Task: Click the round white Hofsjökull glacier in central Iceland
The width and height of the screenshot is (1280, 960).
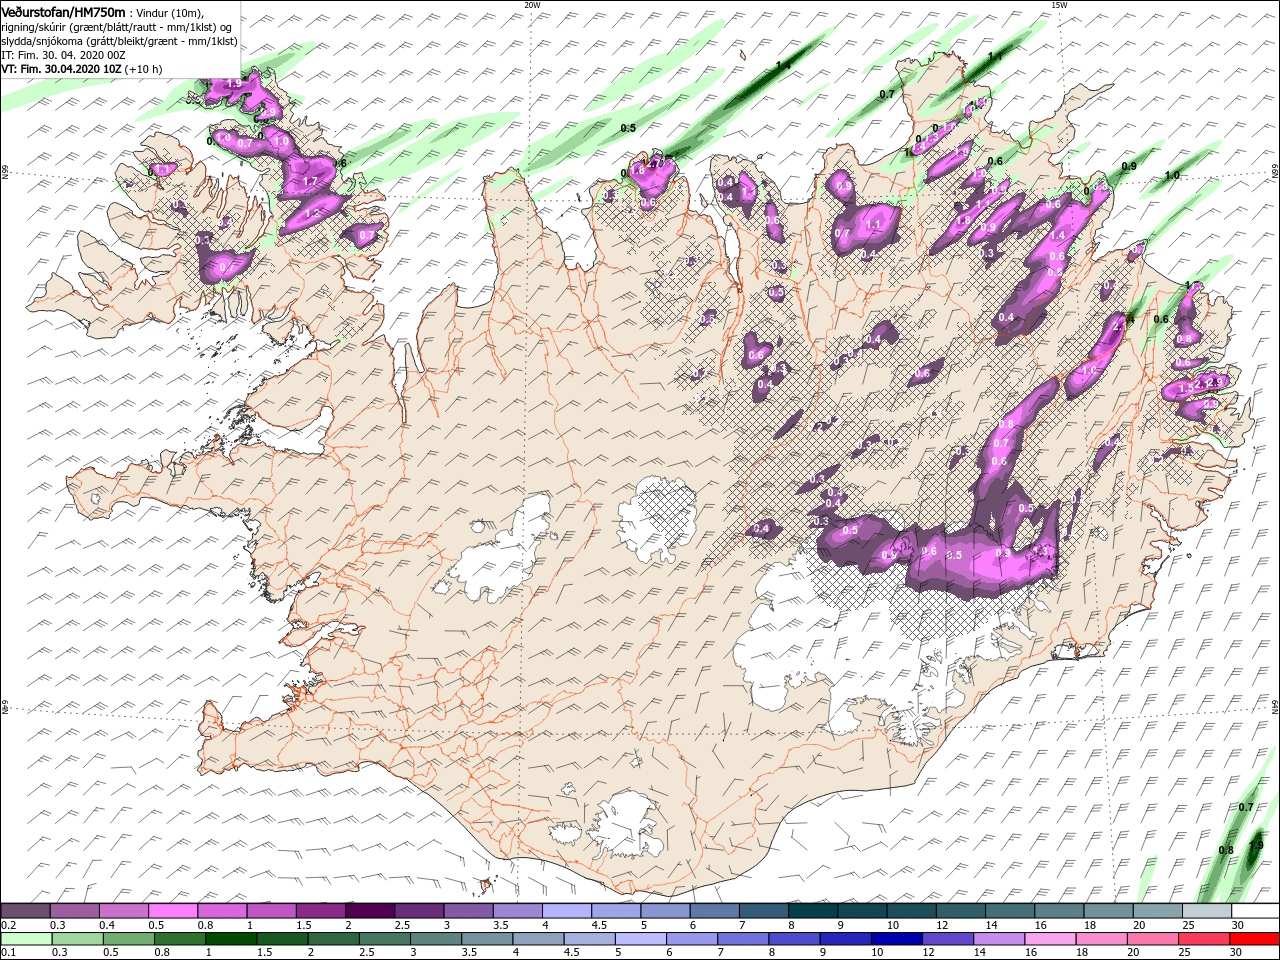Action: coord(657,518)
